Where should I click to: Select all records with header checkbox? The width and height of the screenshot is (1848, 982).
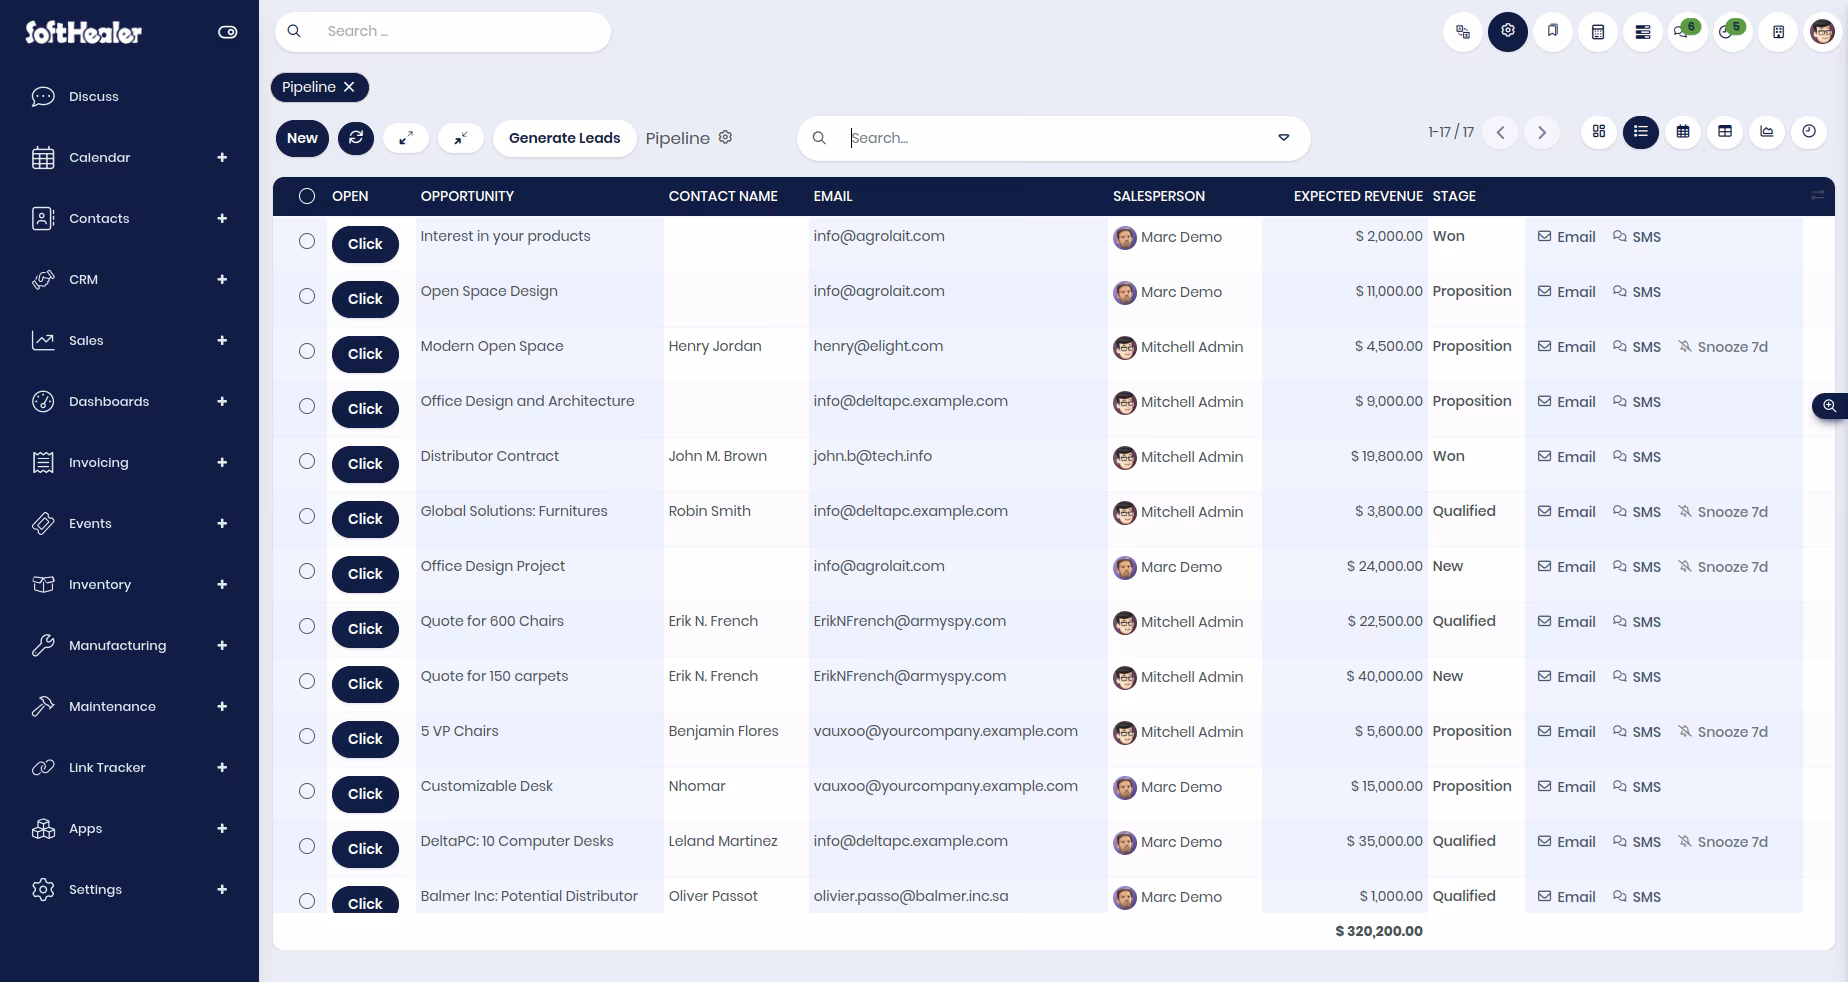tap(307, 196)
